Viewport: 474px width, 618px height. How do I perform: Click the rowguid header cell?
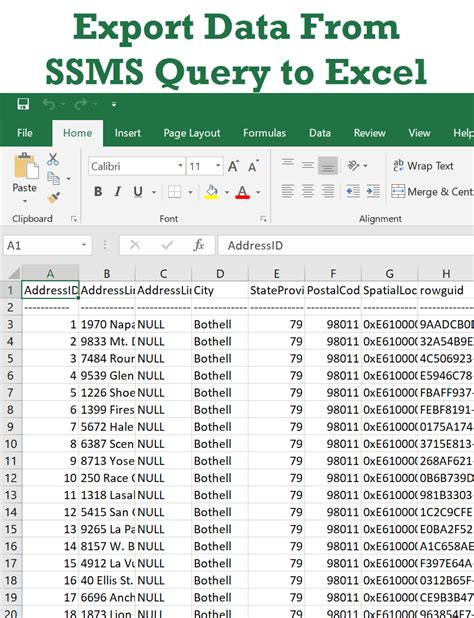point(446,290)
